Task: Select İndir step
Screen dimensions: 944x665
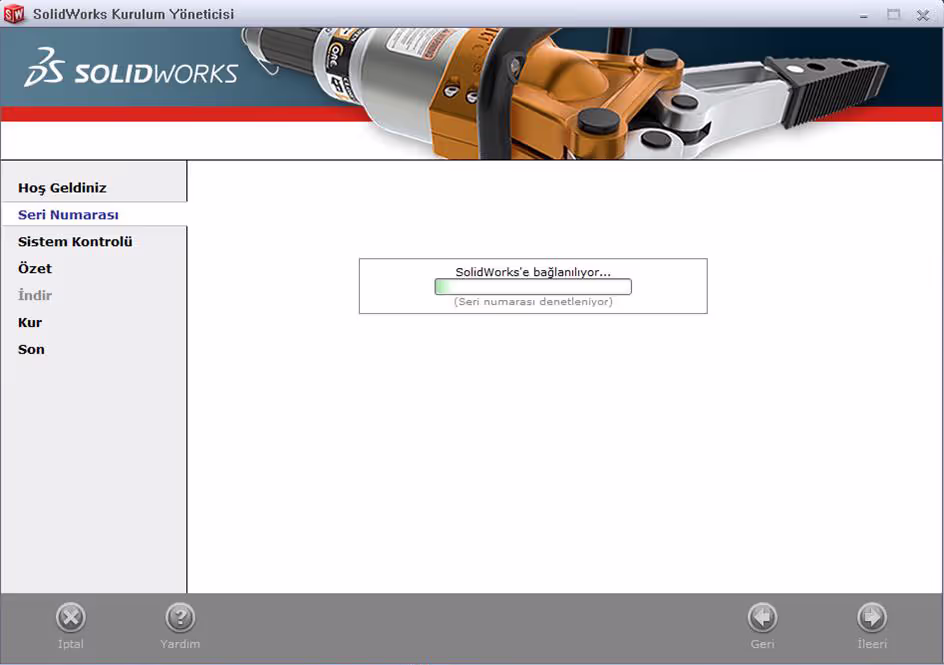Action: click(x=35, y=295)
